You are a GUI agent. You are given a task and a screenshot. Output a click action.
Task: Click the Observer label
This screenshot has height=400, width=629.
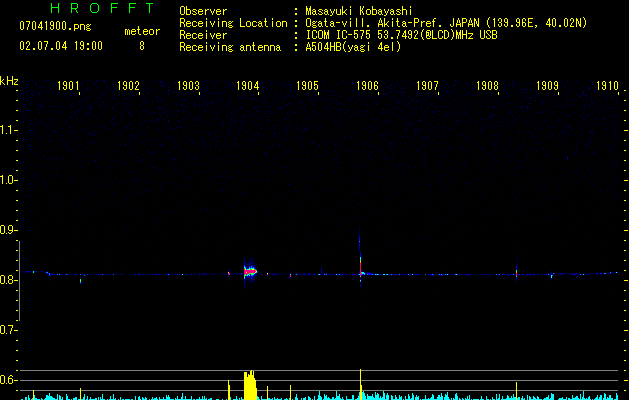point(203,11)
